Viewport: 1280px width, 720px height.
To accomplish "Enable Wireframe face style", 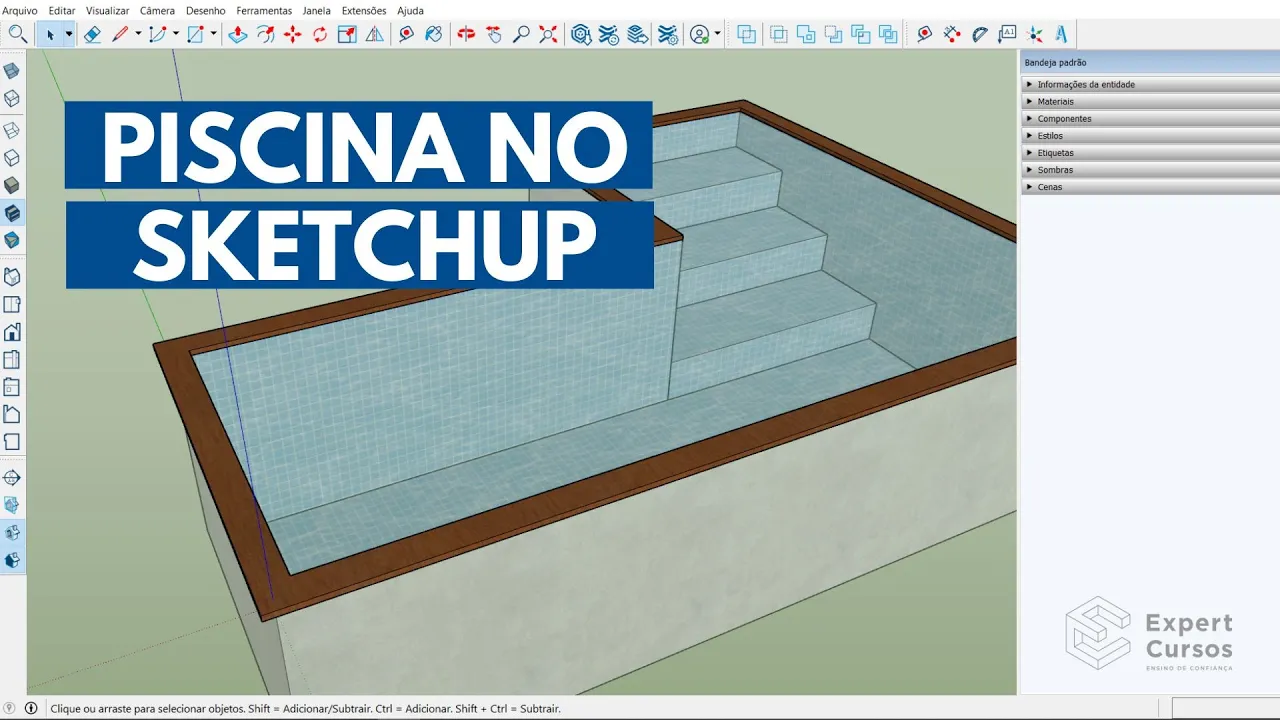I will tap(12, 131).
